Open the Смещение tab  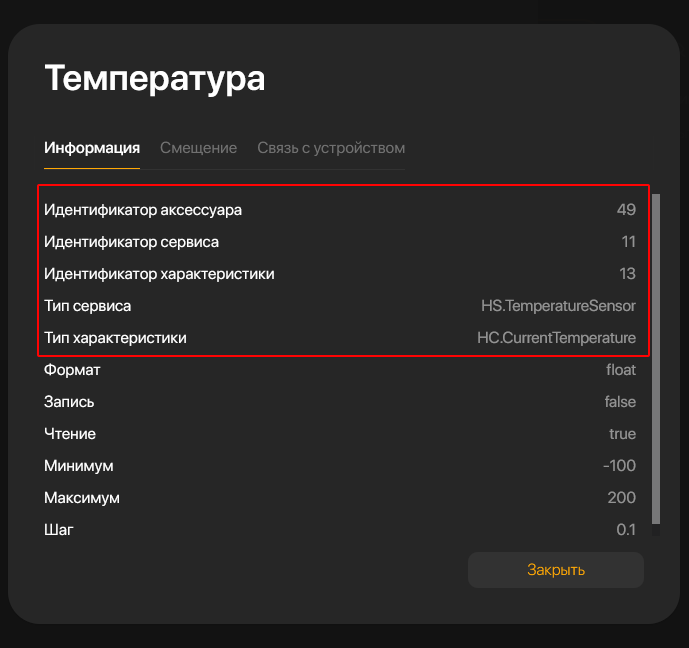(x=198, y=148)
